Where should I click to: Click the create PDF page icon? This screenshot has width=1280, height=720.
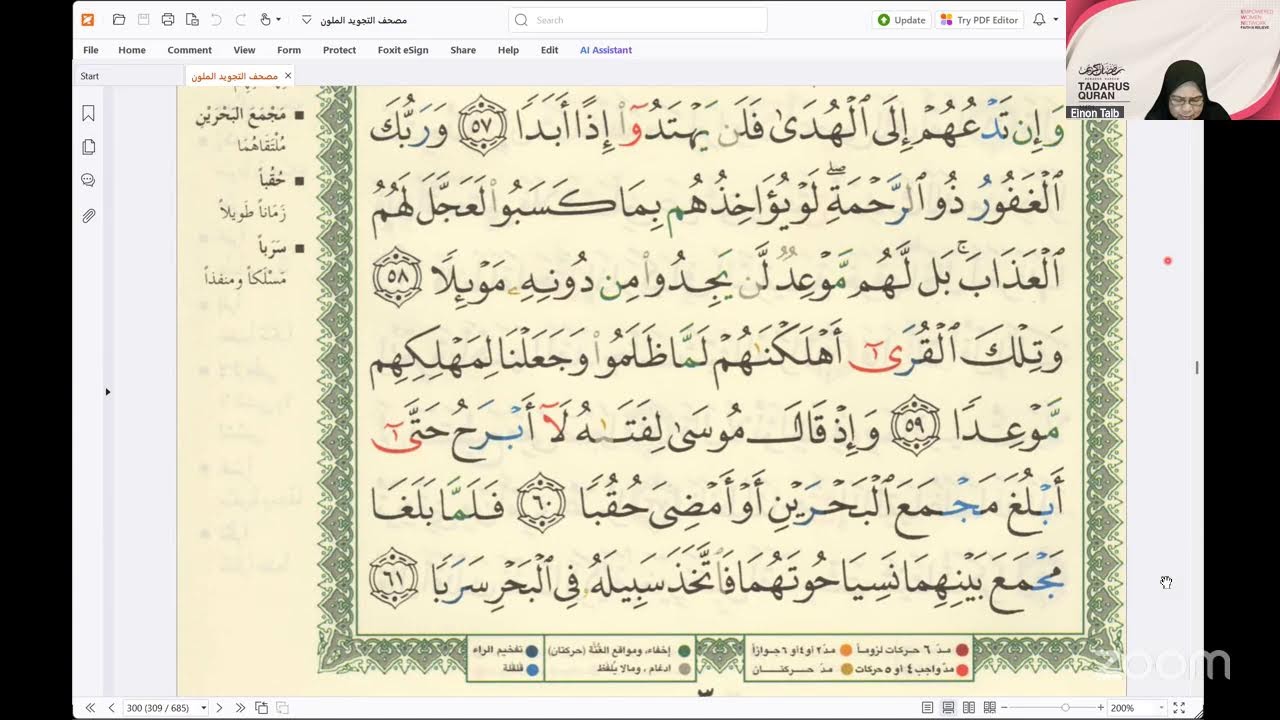pos(192,20)
